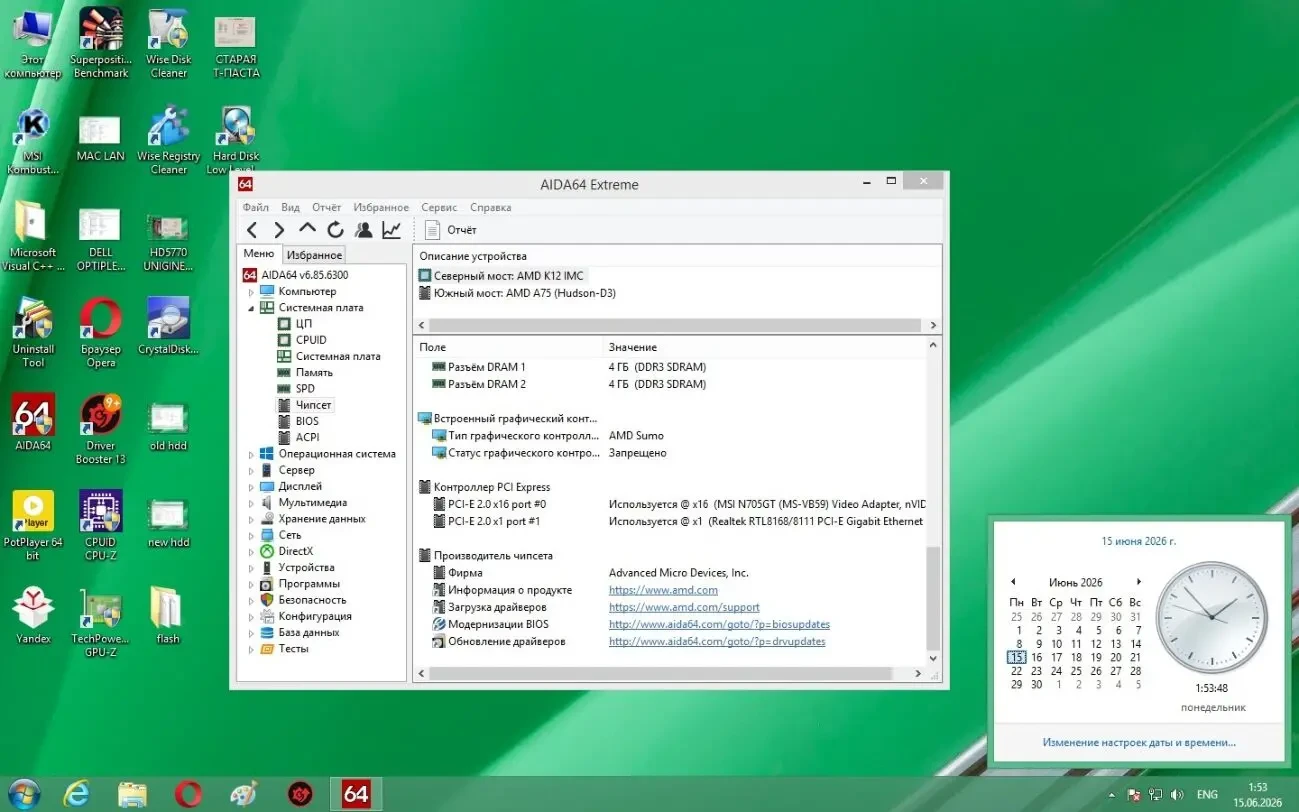This screenshot has height=812, width=1299.
Task: Select BIOS in the tree
Action: 307,421
